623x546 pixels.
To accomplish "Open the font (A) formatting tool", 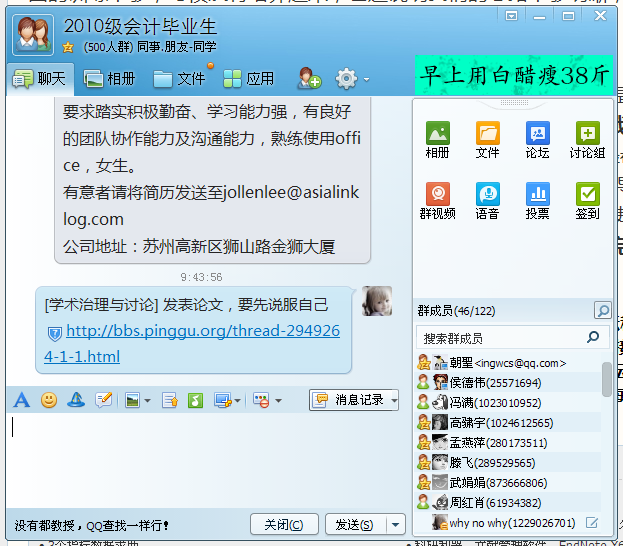I will click(x=22, y=400).
